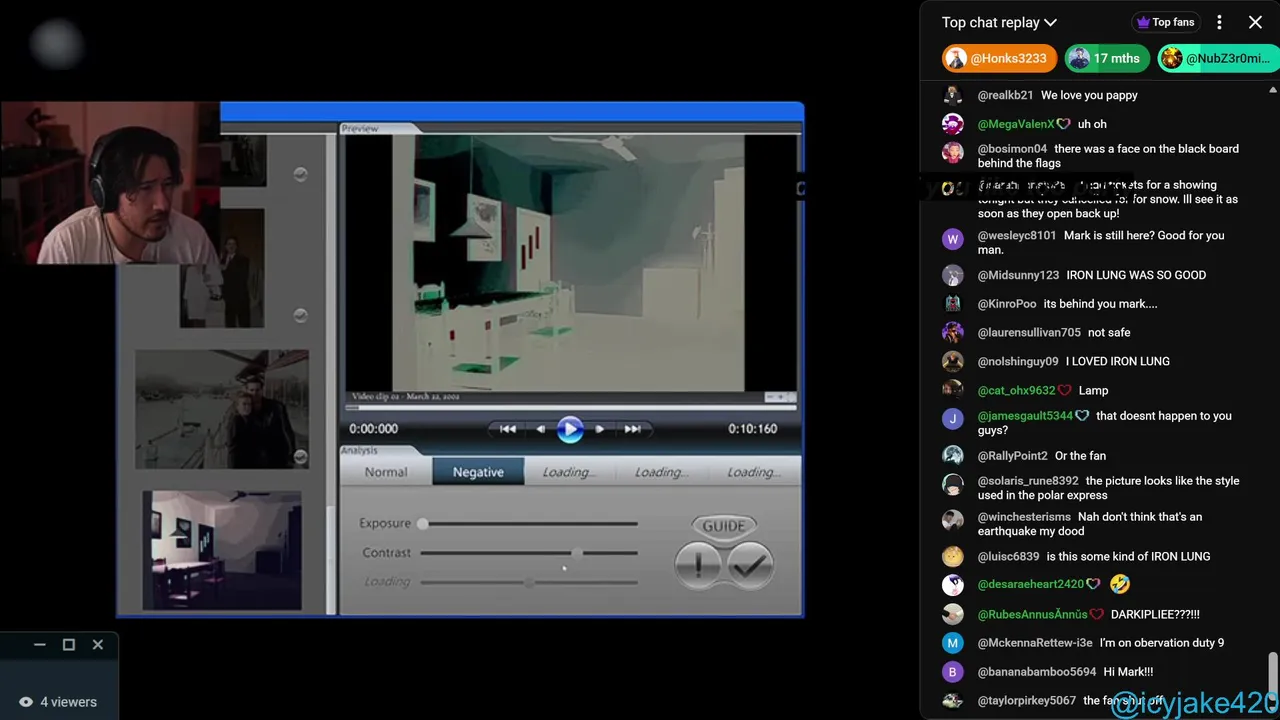This screenshot has width=1280, height=720.
Task: Open the @NubZ3r0mi pinned chip
Action: pyautogui.click(x=1218, y=58)
